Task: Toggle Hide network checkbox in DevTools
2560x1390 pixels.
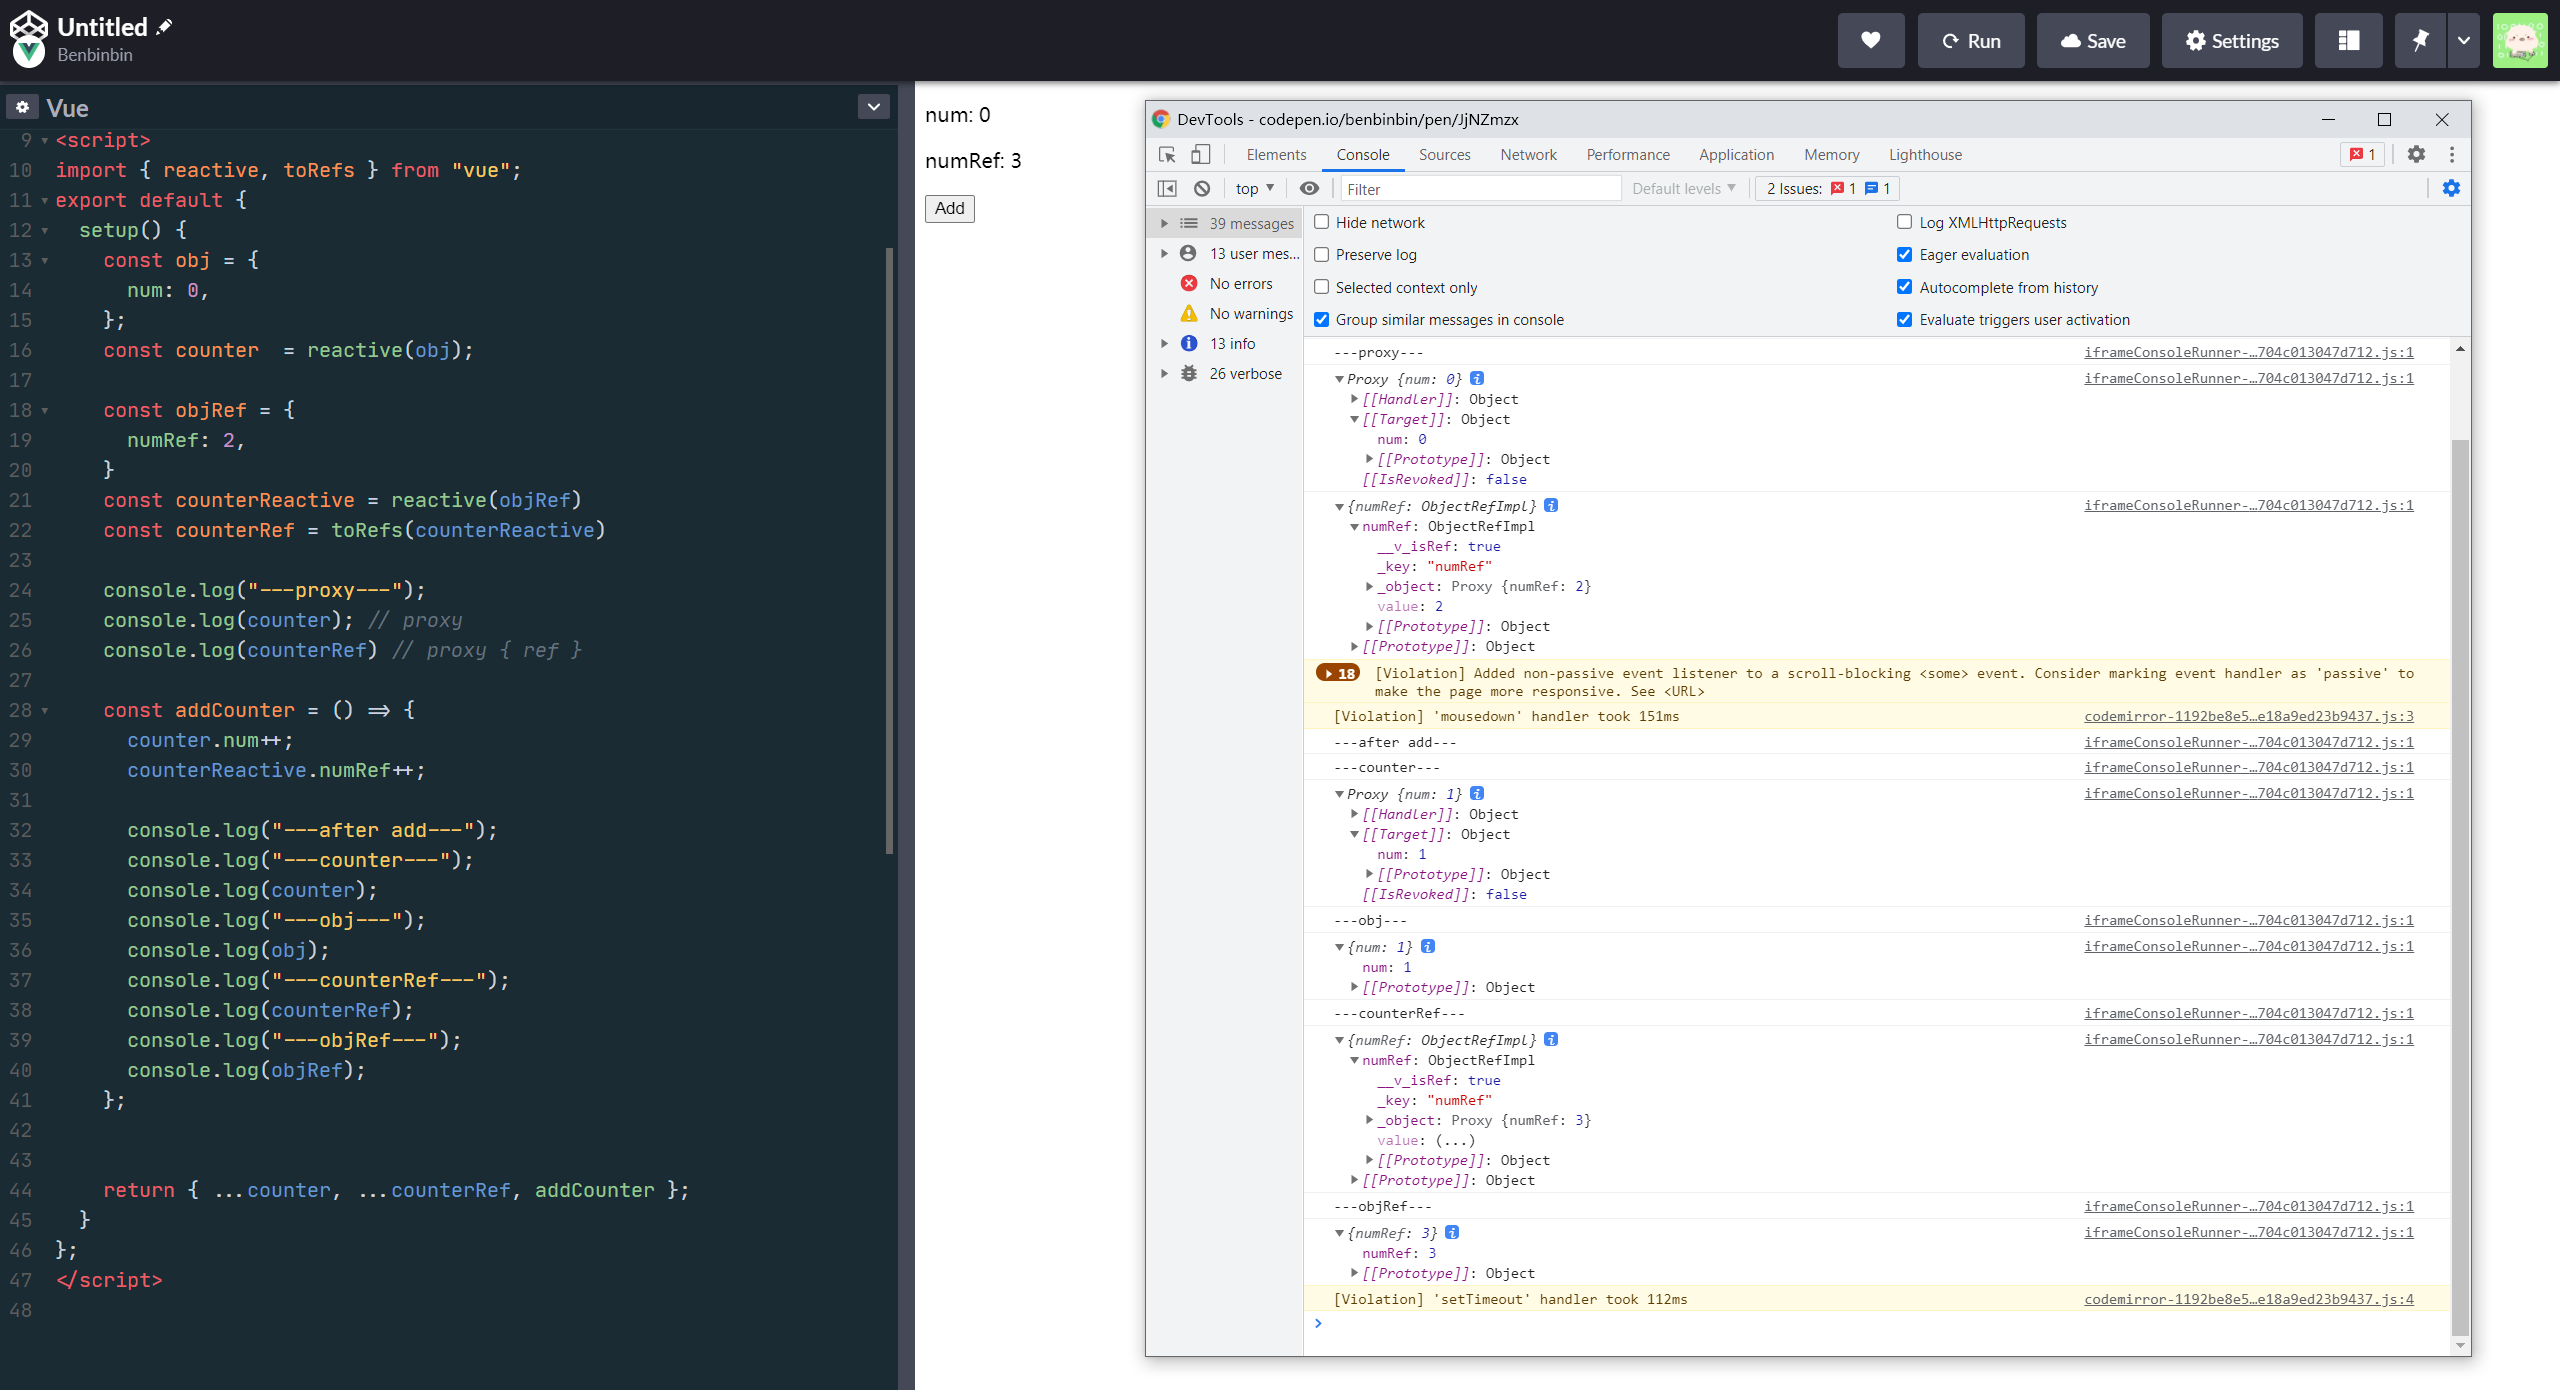Action: coord(1318,223)
